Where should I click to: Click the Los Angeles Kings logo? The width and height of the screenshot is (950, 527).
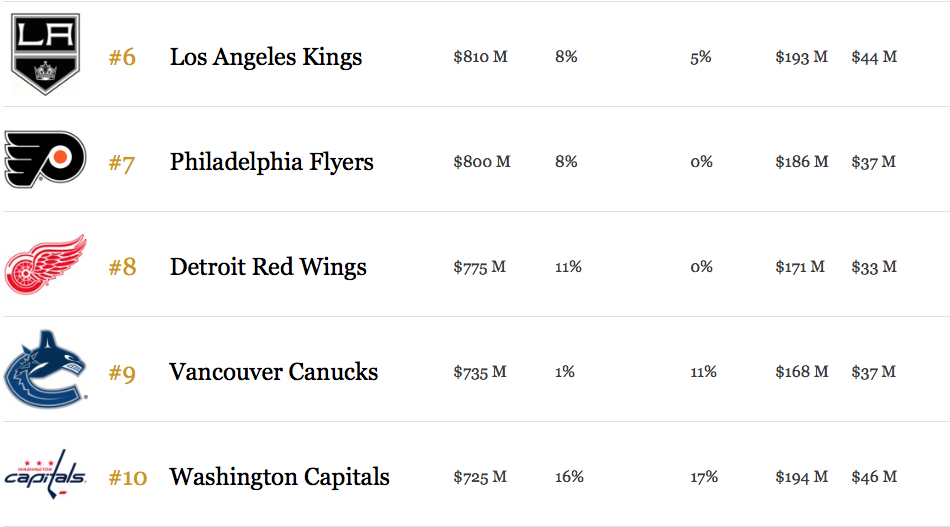point(45,54)
